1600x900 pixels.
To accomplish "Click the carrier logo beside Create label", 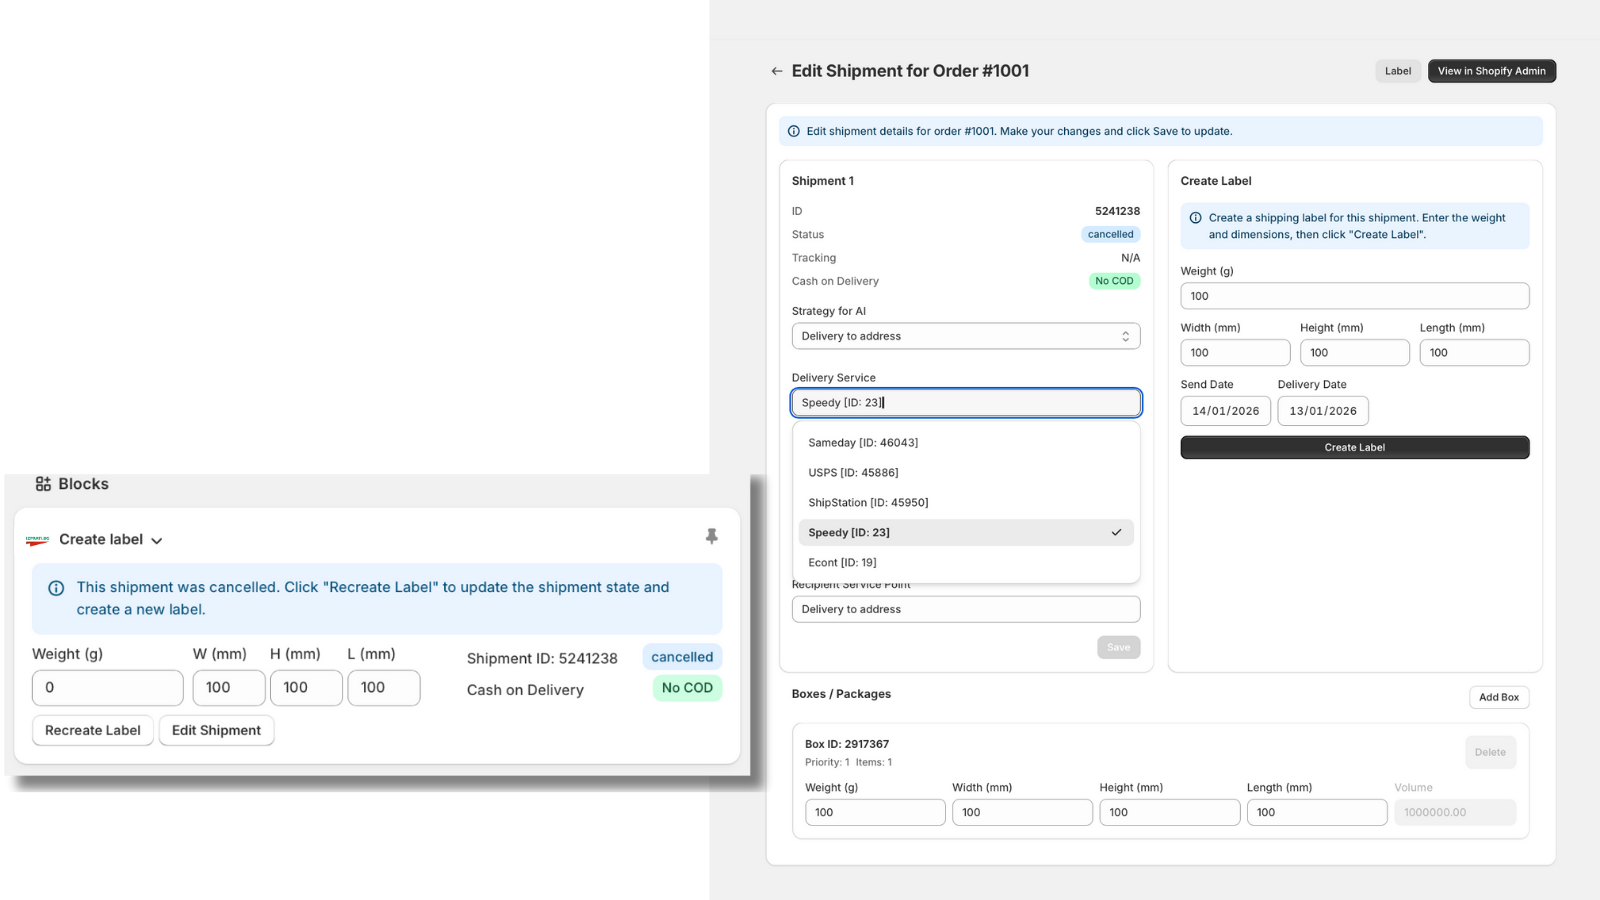I will tap(38, 540).
